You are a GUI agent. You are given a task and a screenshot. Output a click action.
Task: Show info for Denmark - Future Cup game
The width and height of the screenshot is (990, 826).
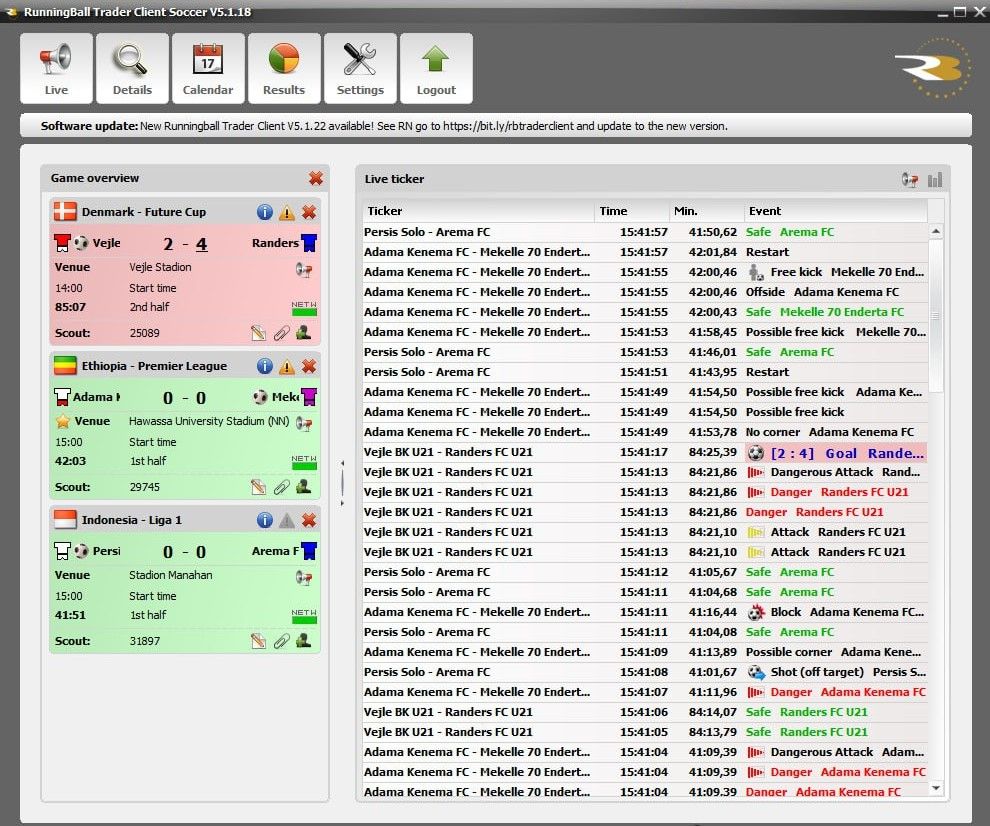click(x=265, y=212)
